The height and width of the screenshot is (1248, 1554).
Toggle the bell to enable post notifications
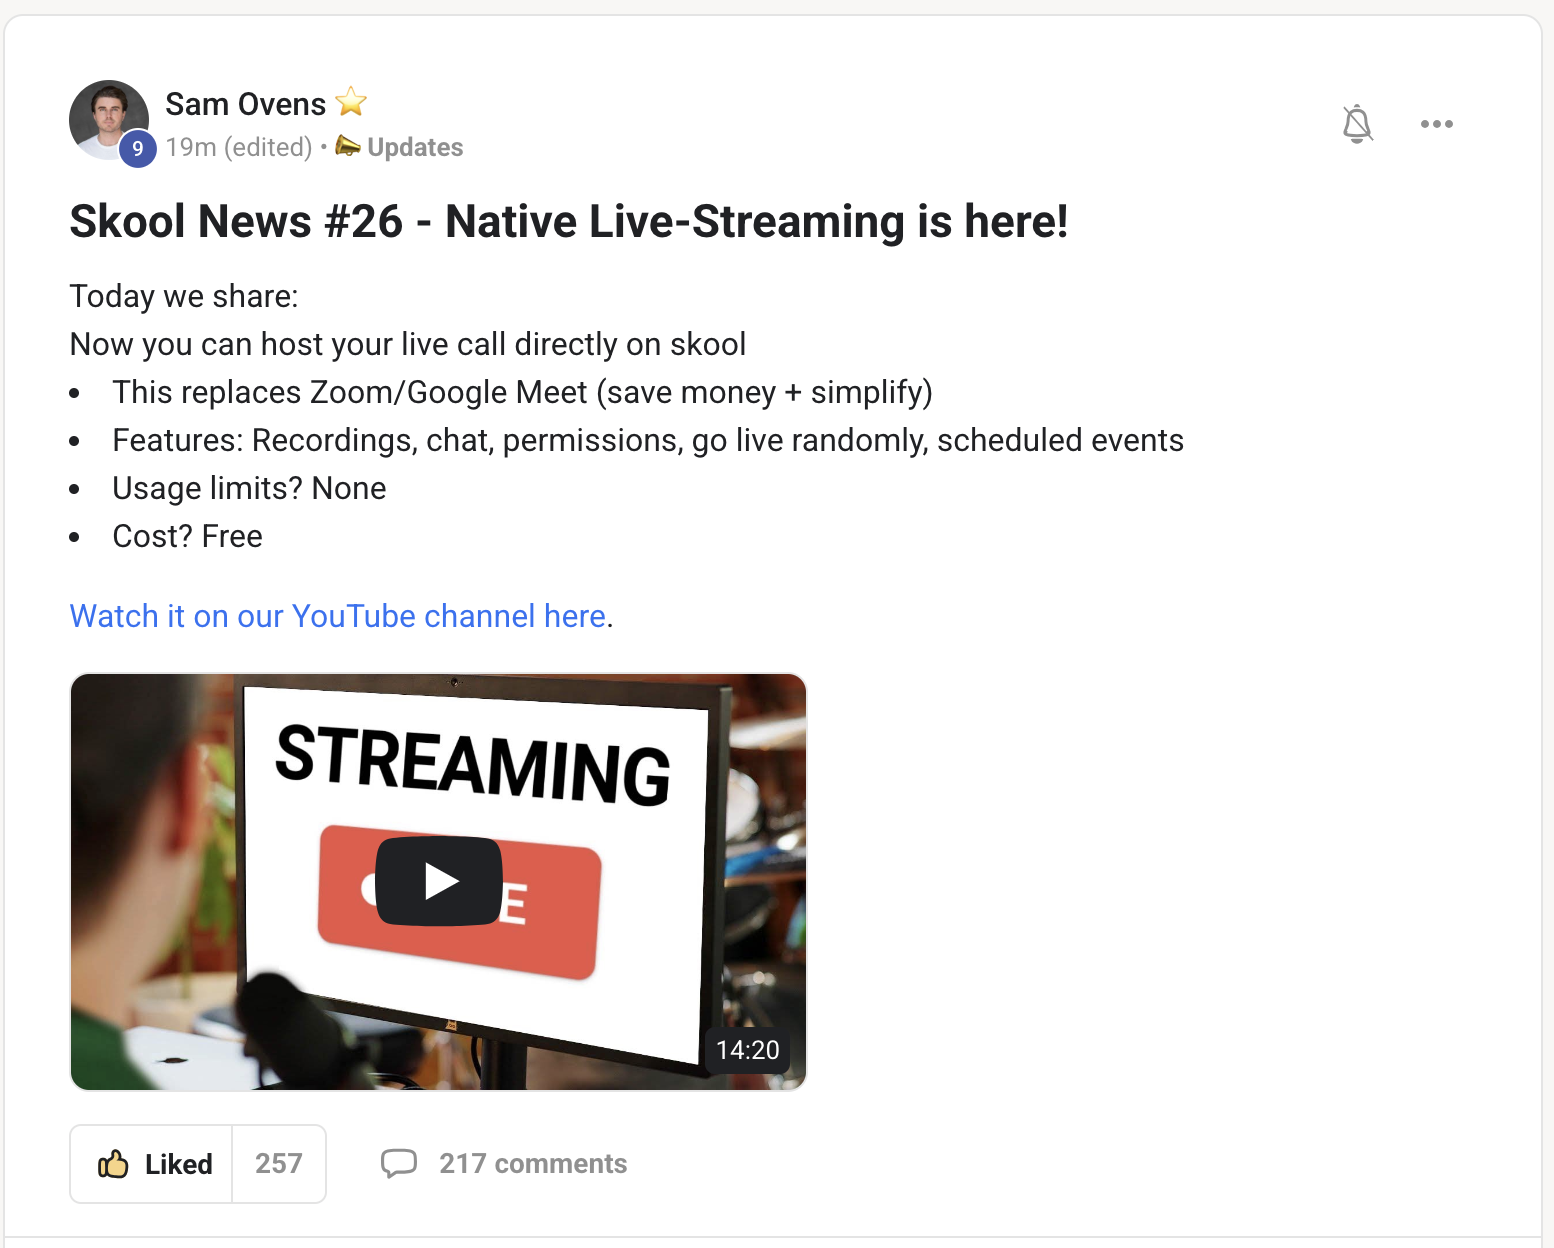(1357, 123)
